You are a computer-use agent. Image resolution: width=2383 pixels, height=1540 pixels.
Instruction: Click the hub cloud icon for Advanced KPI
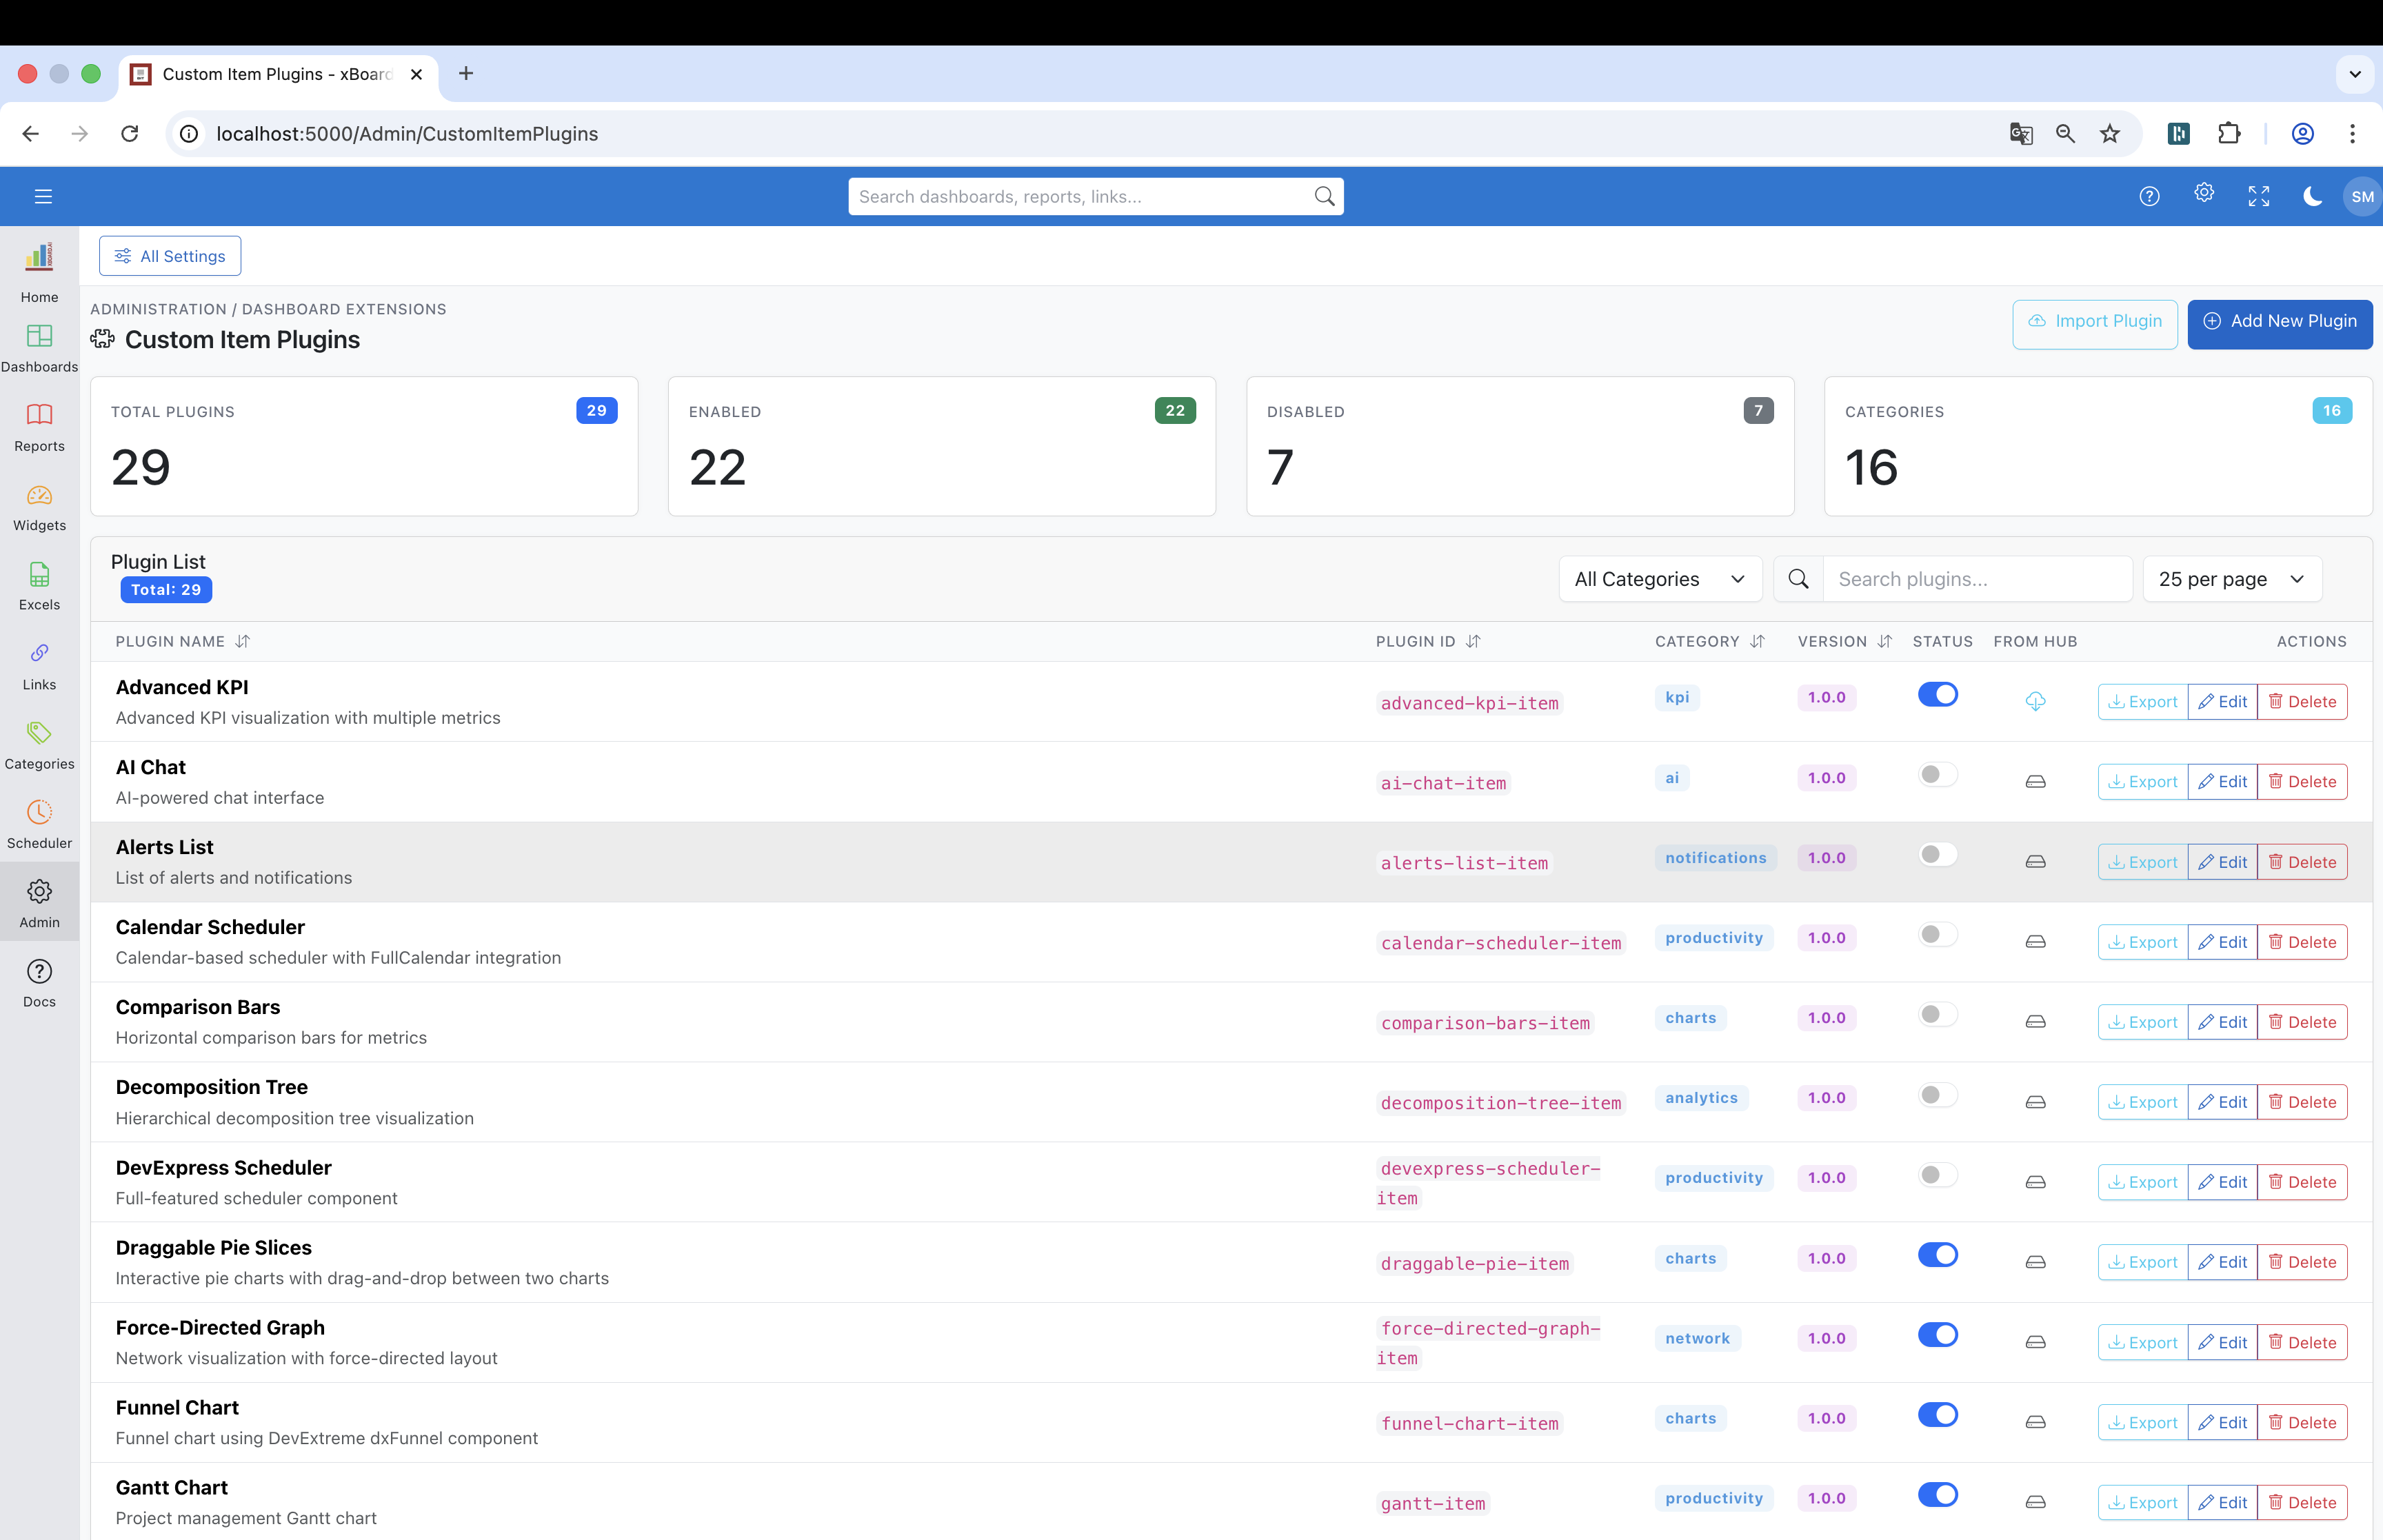(x=2035, y=701)
